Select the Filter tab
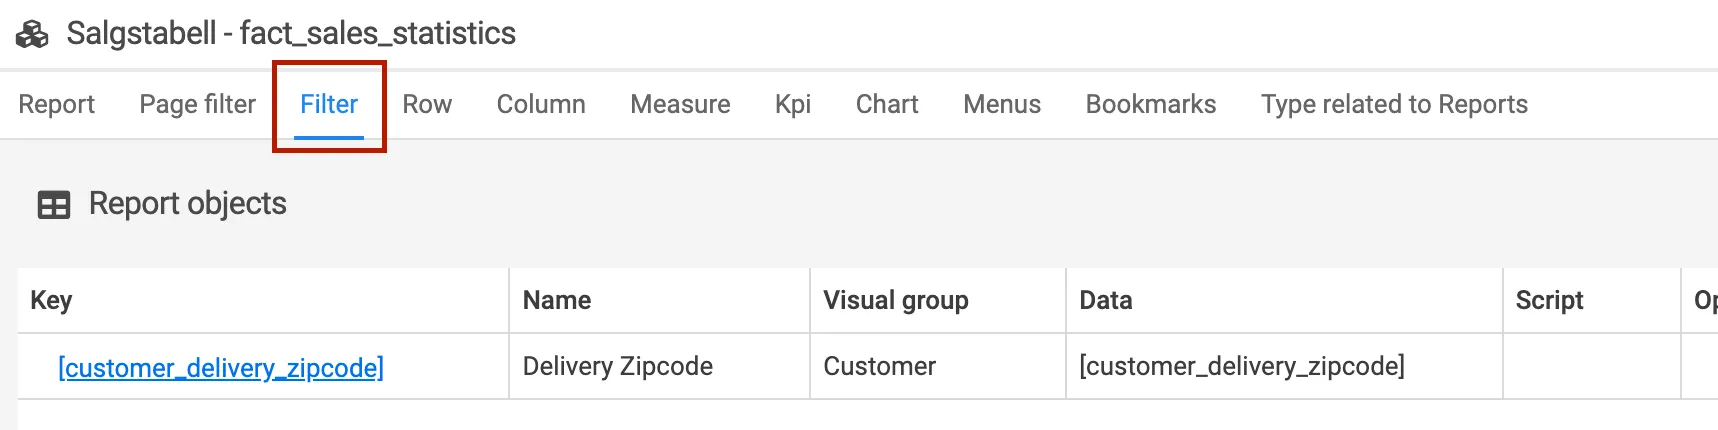This screenshot has width=1718, height=430. point(329,104)
